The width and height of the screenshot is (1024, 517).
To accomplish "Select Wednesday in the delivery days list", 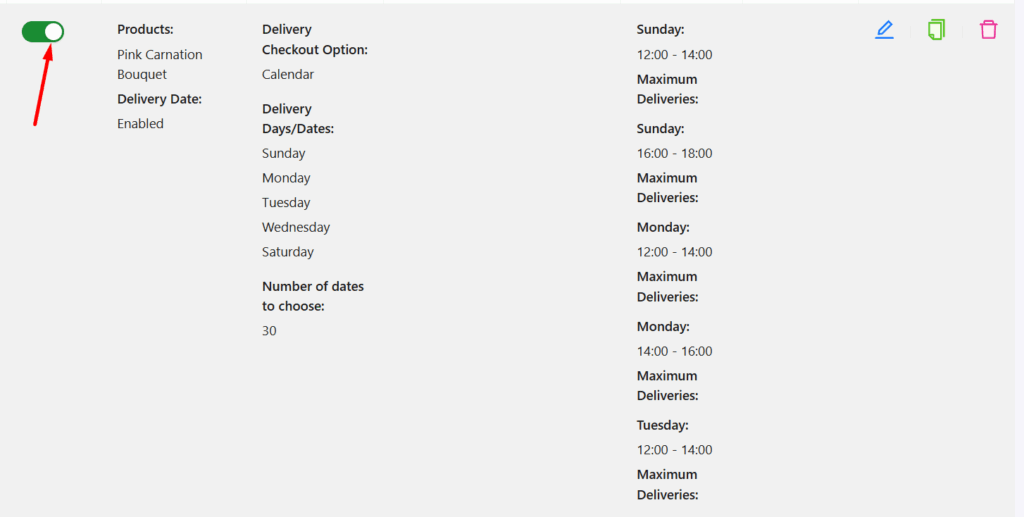I will pos(296,227).
